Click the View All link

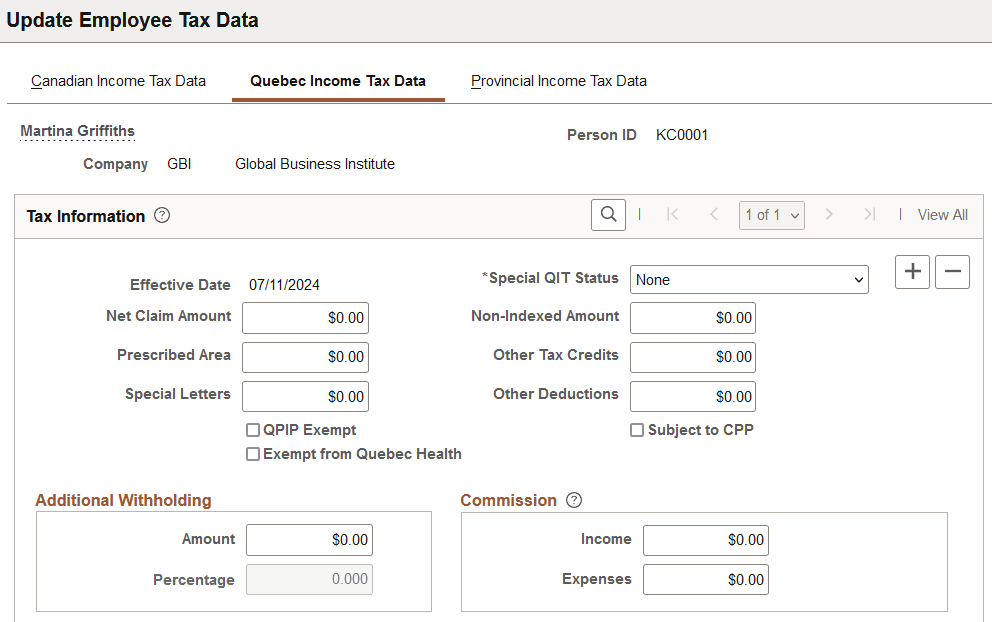(941, 214)
